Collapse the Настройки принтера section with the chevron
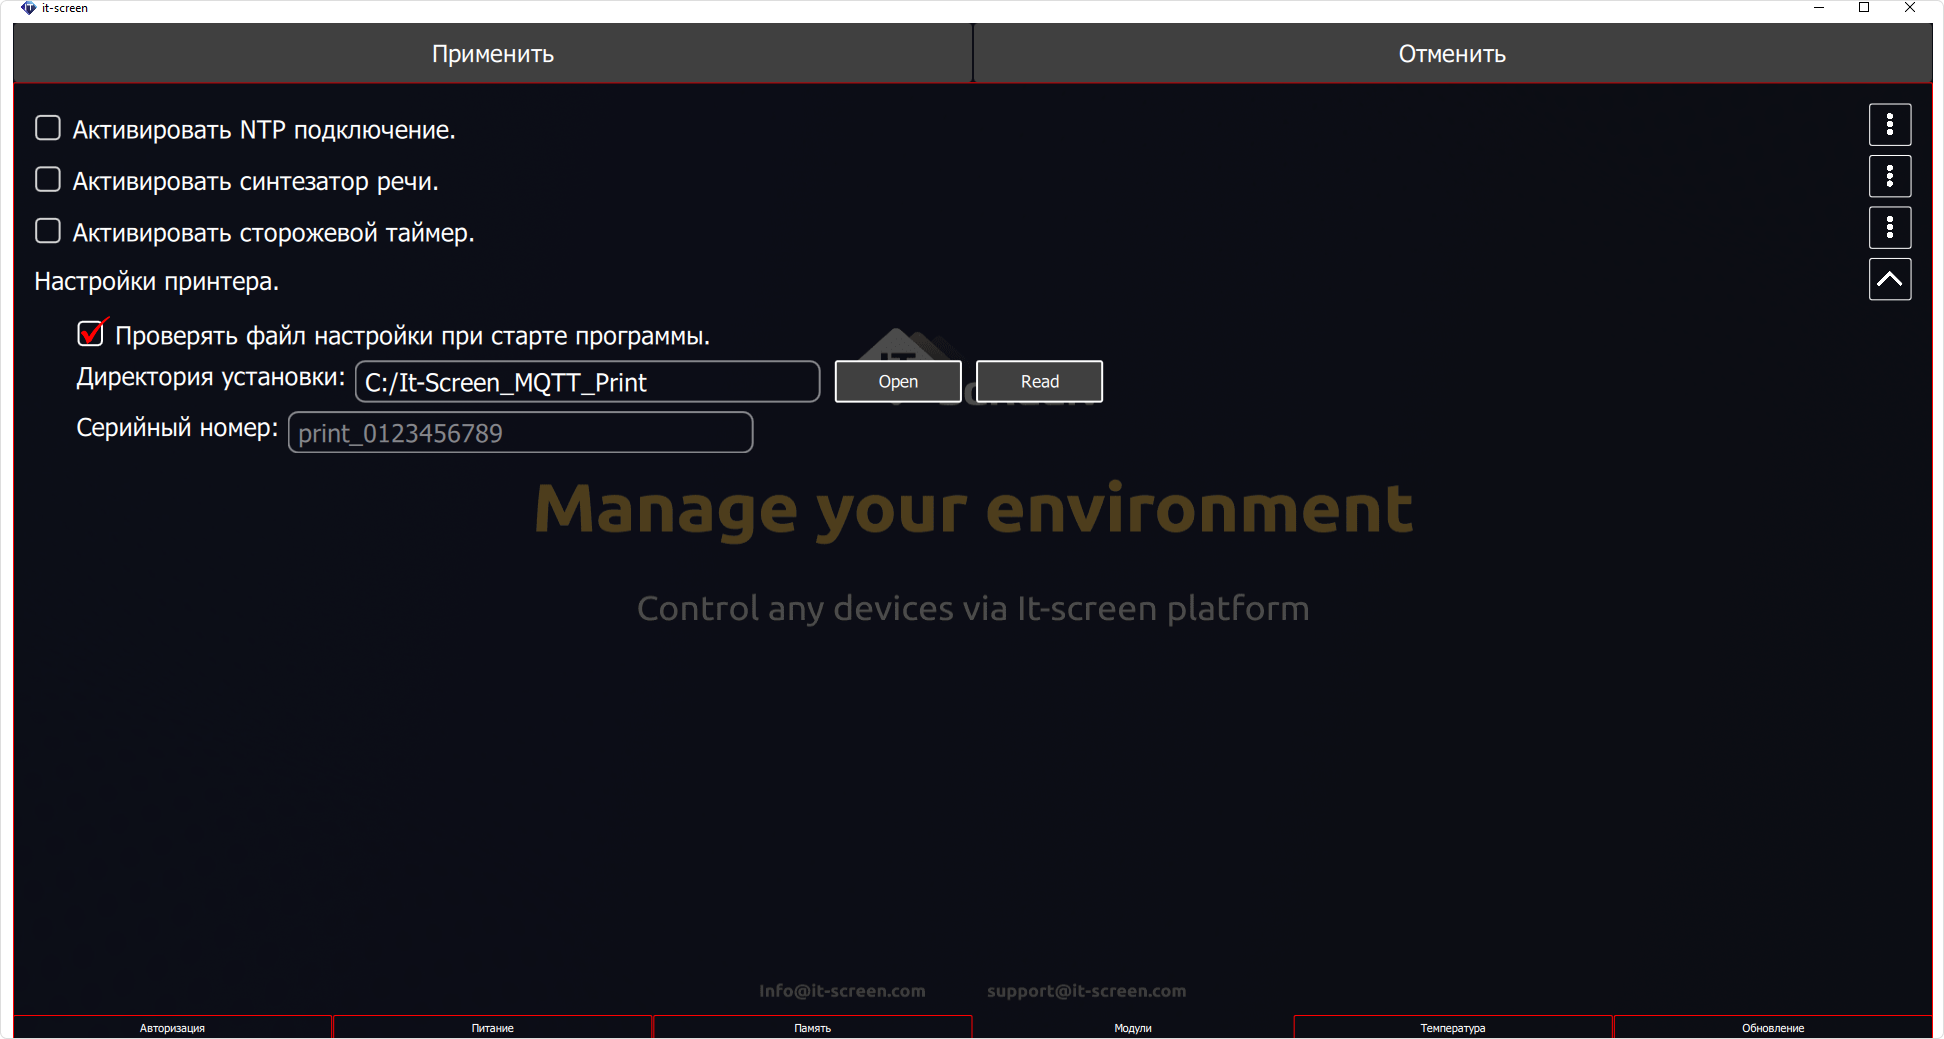 (1889, 280)
